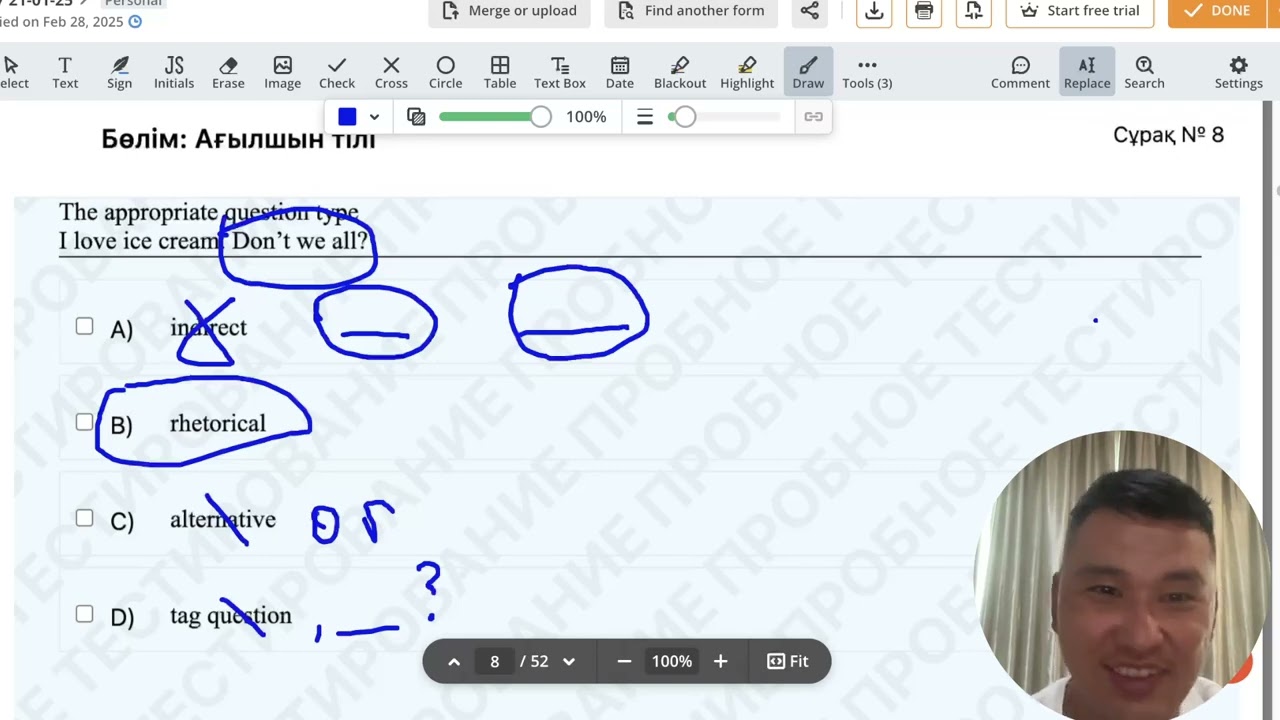The width and height of the screenshot is (1280, 720).
Task: Click Start free trial button
Action: coord(1079,11)
